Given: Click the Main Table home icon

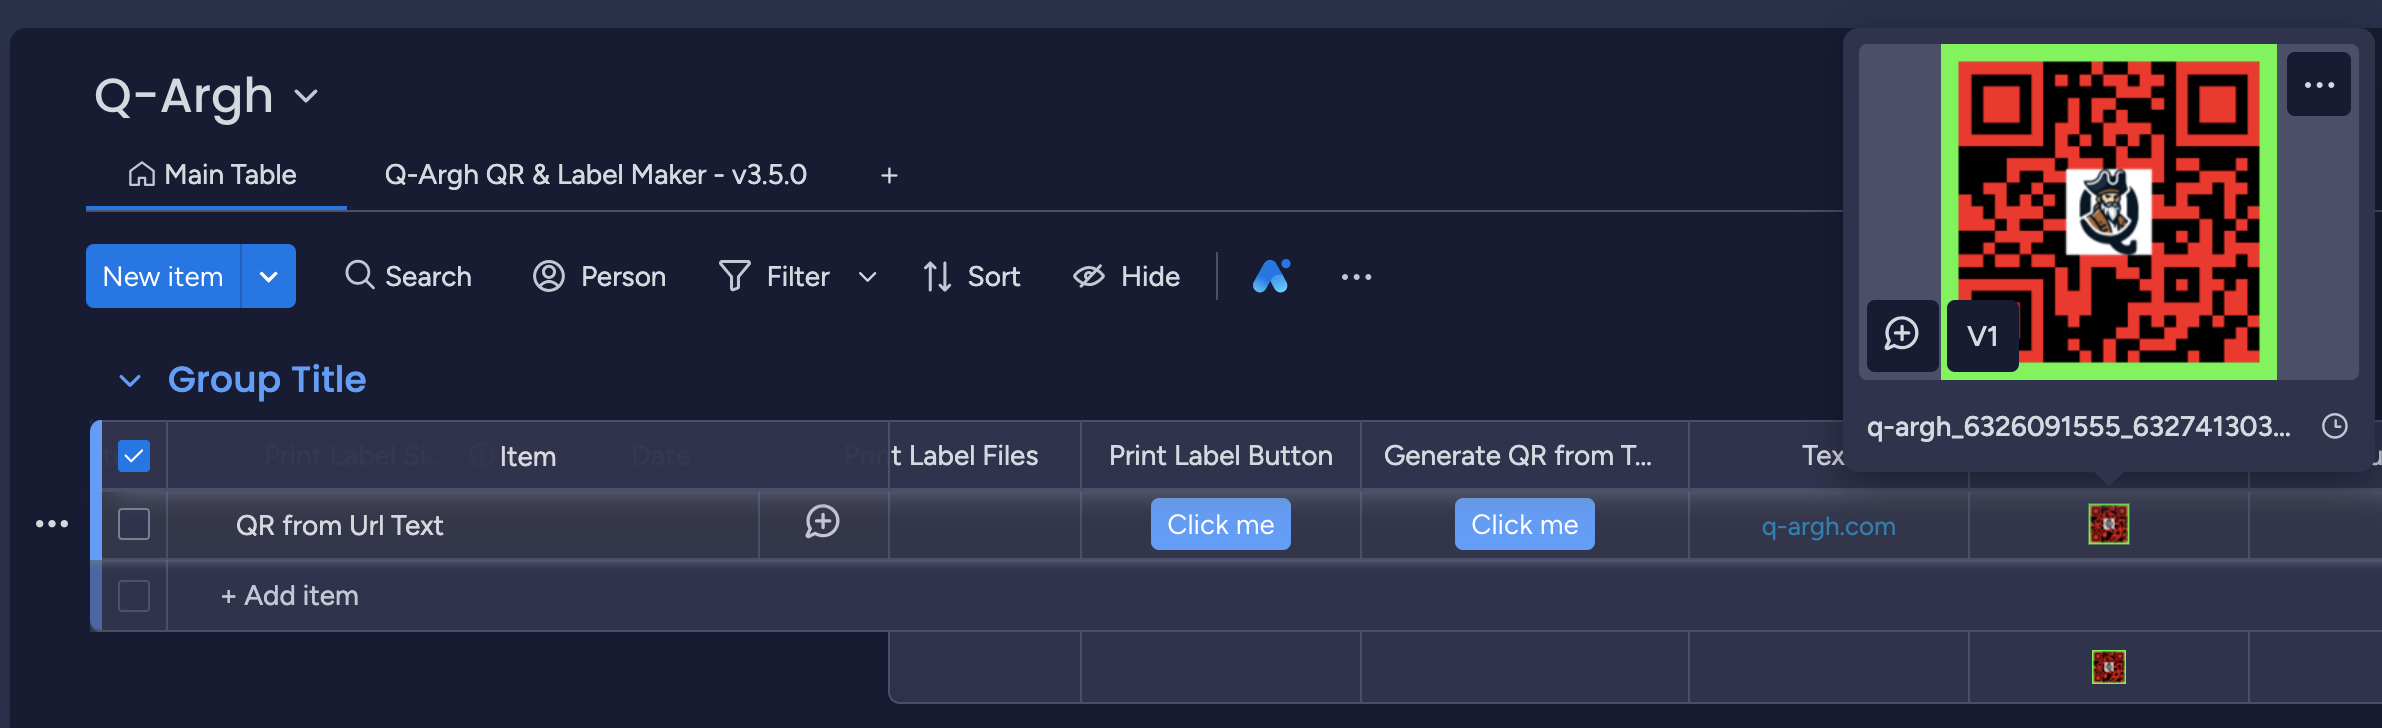Looking at the screenshot, I should pyautogui.click(x=141, y=175).
